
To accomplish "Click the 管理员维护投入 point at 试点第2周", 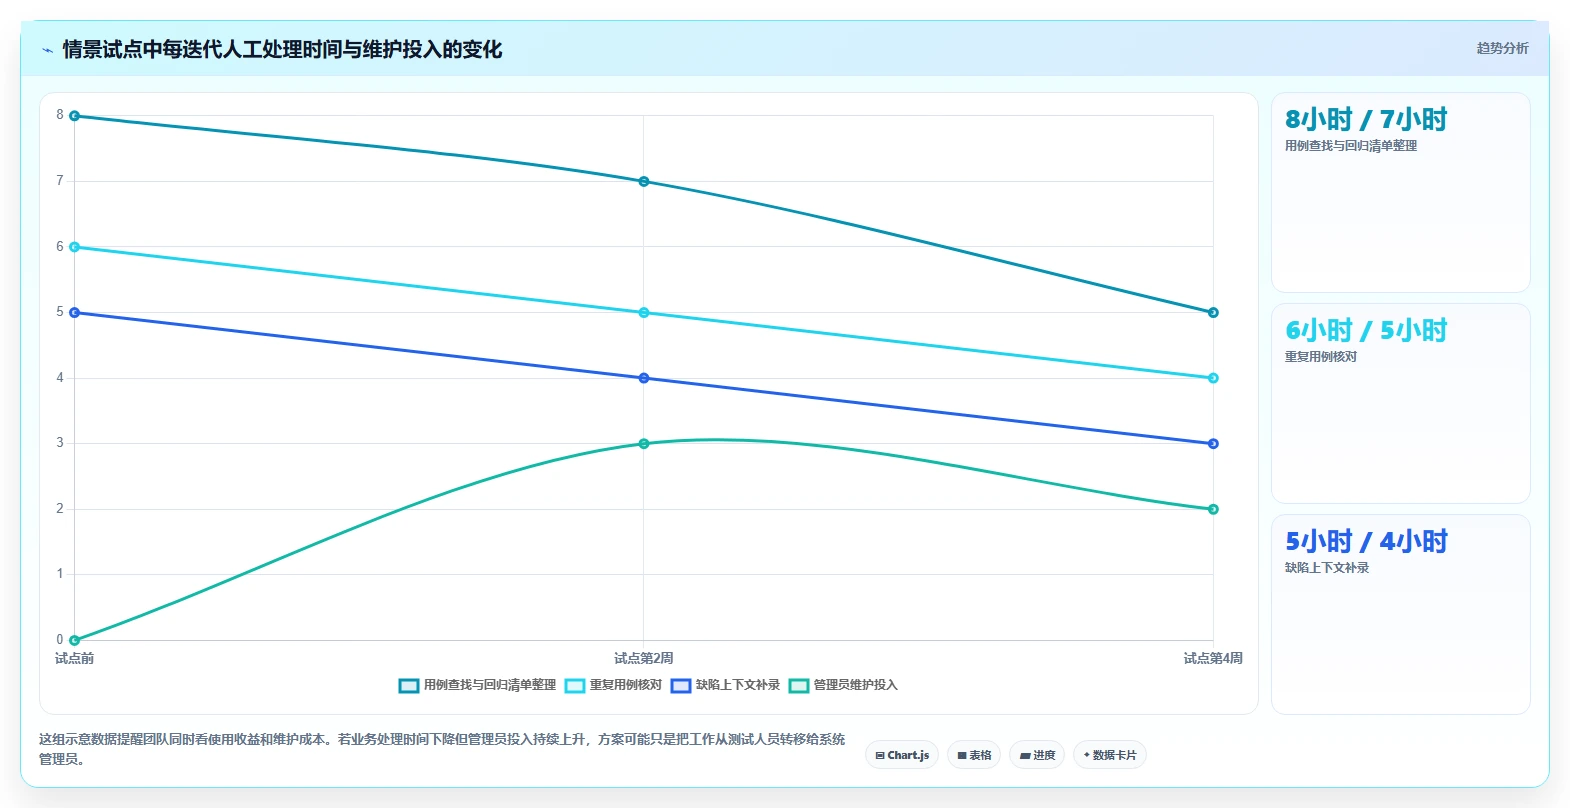I will [644, 444].
